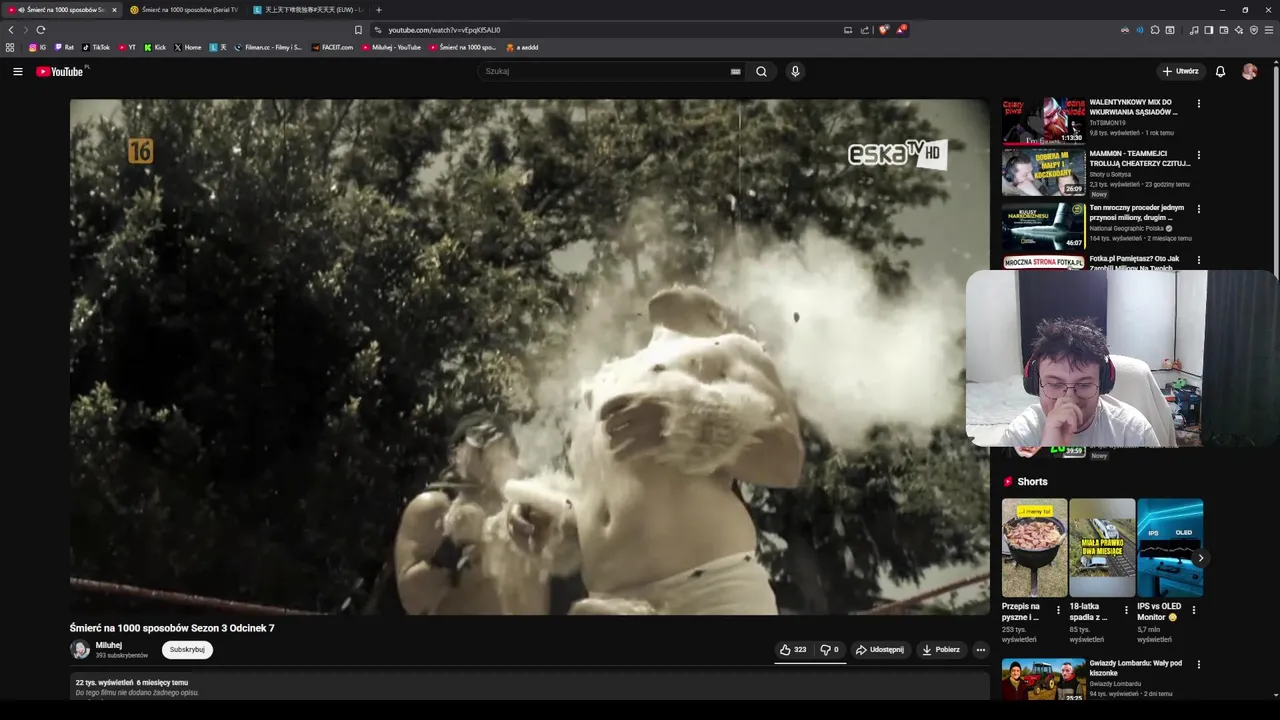Open the IPS vs OLED Monitor short thumbnail
The height and width of the screenshot is (720, 1280).
[1170, 548]
